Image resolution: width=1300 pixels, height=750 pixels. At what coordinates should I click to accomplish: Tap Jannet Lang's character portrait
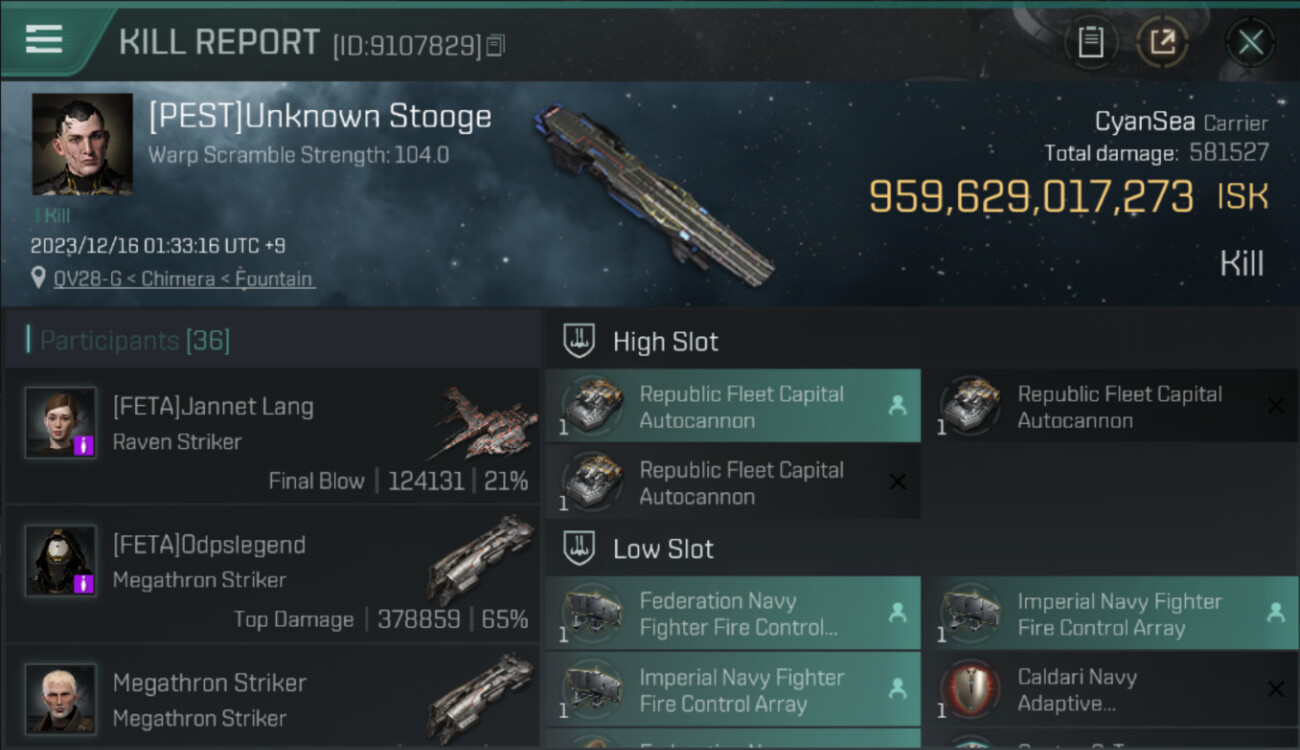click(x=61, y=422)
